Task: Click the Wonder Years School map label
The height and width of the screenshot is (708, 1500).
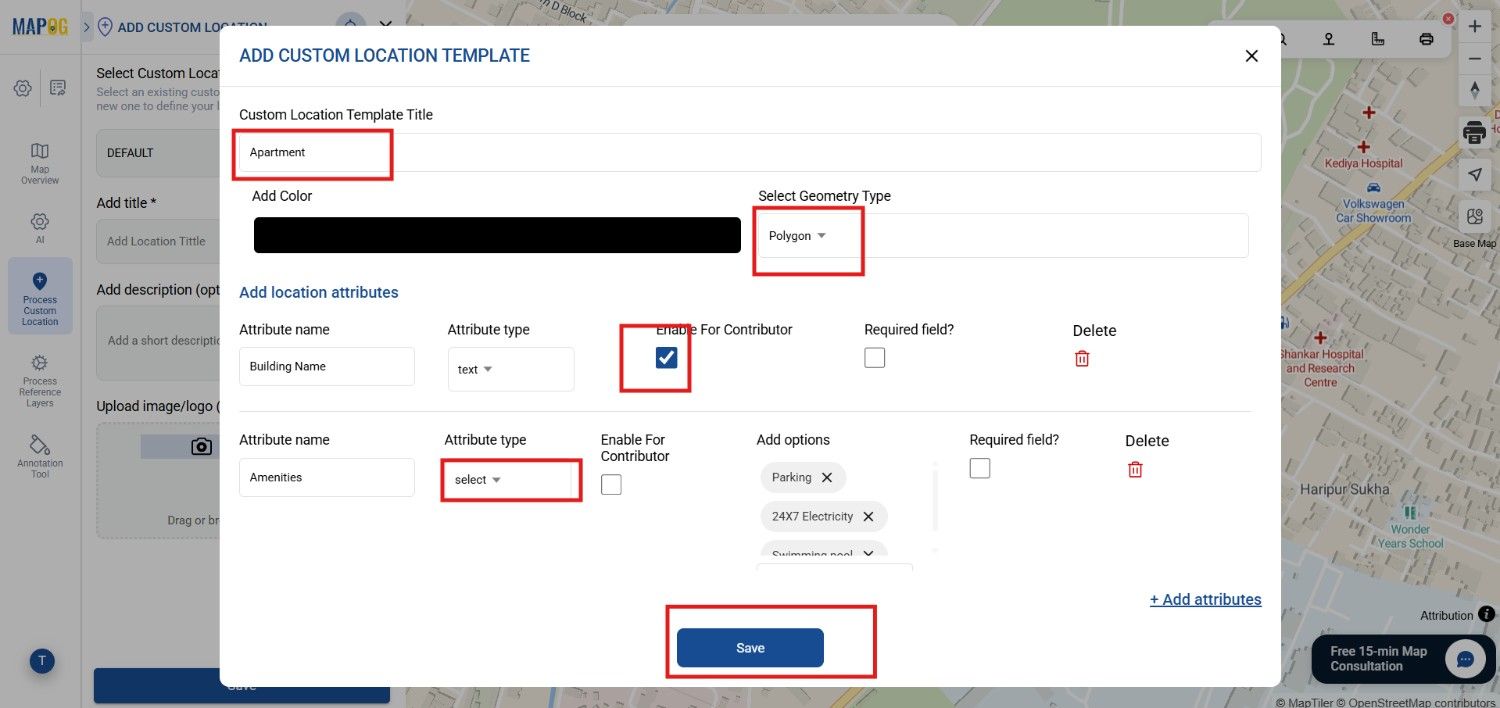Action: pyautogui.click(x=1411, y=536)
